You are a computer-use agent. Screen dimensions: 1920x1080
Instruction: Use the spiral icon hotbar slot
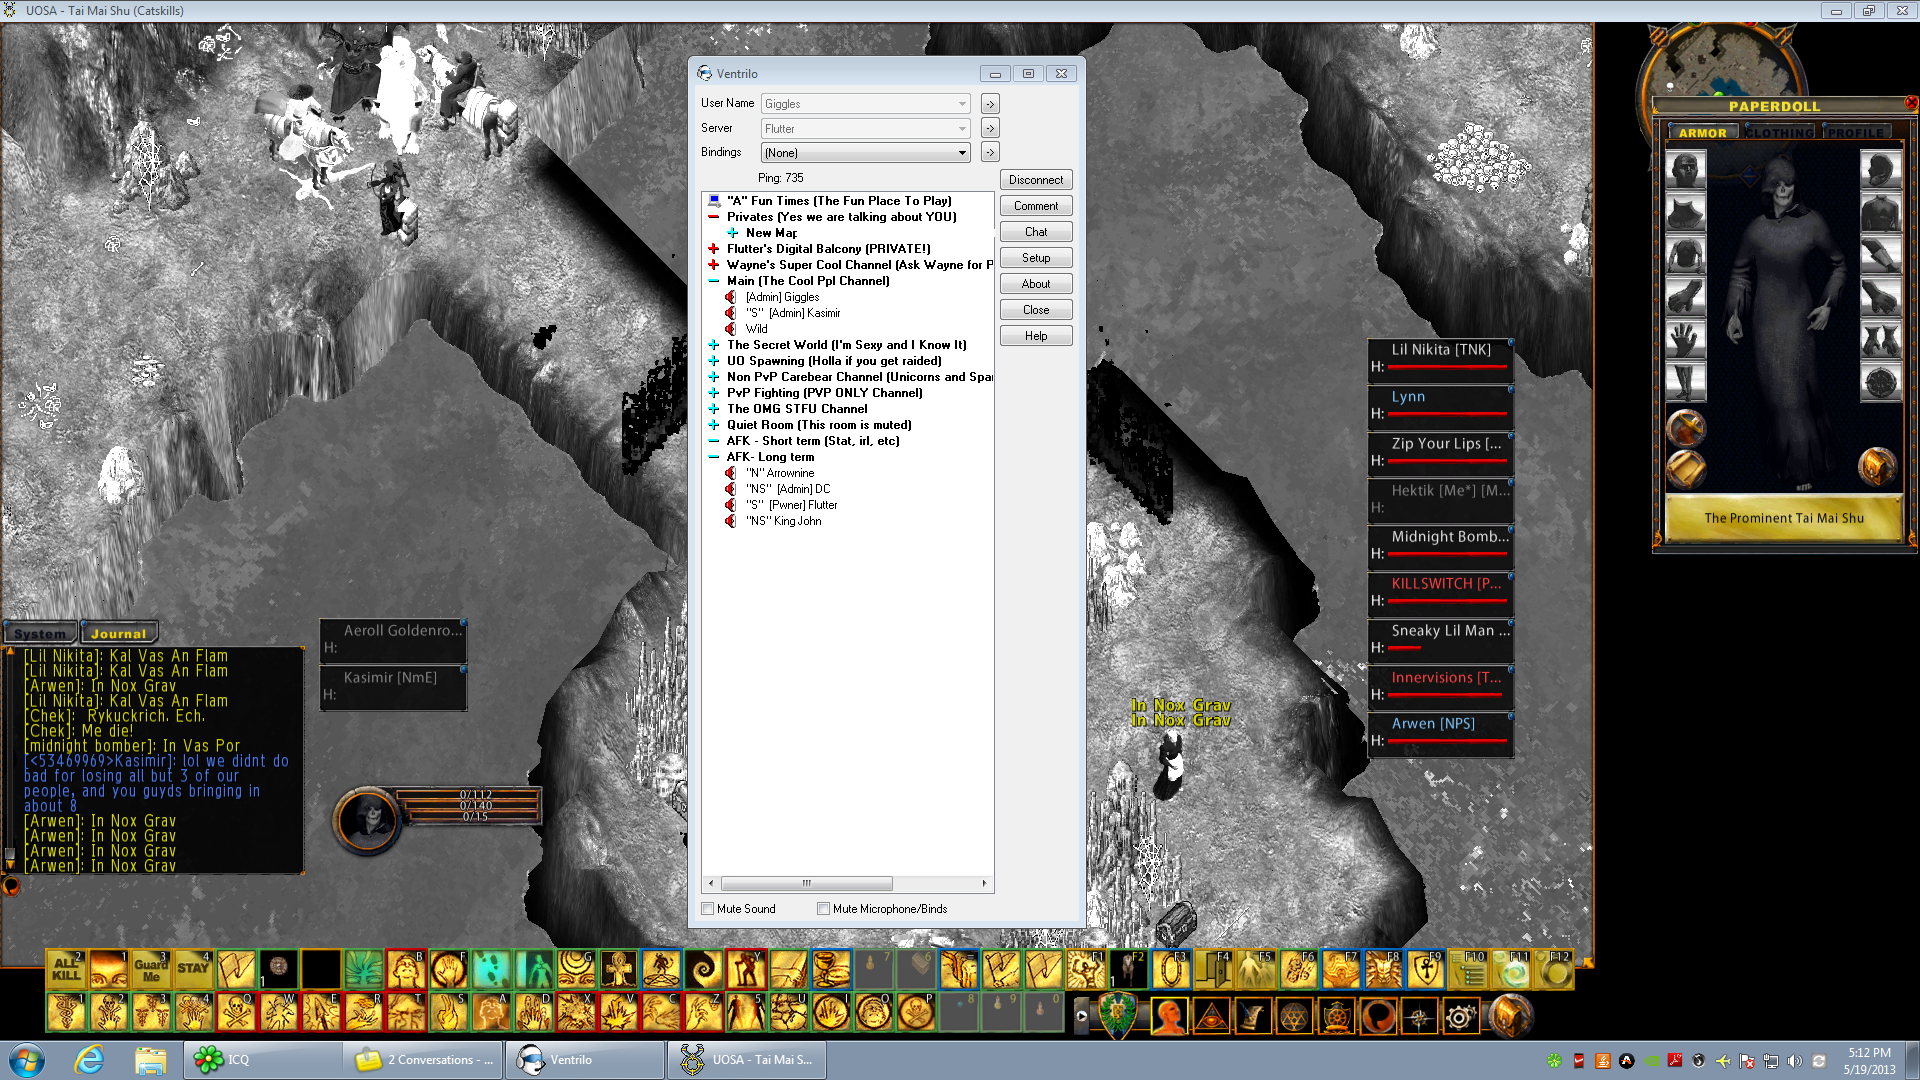[x=704, y=970]
